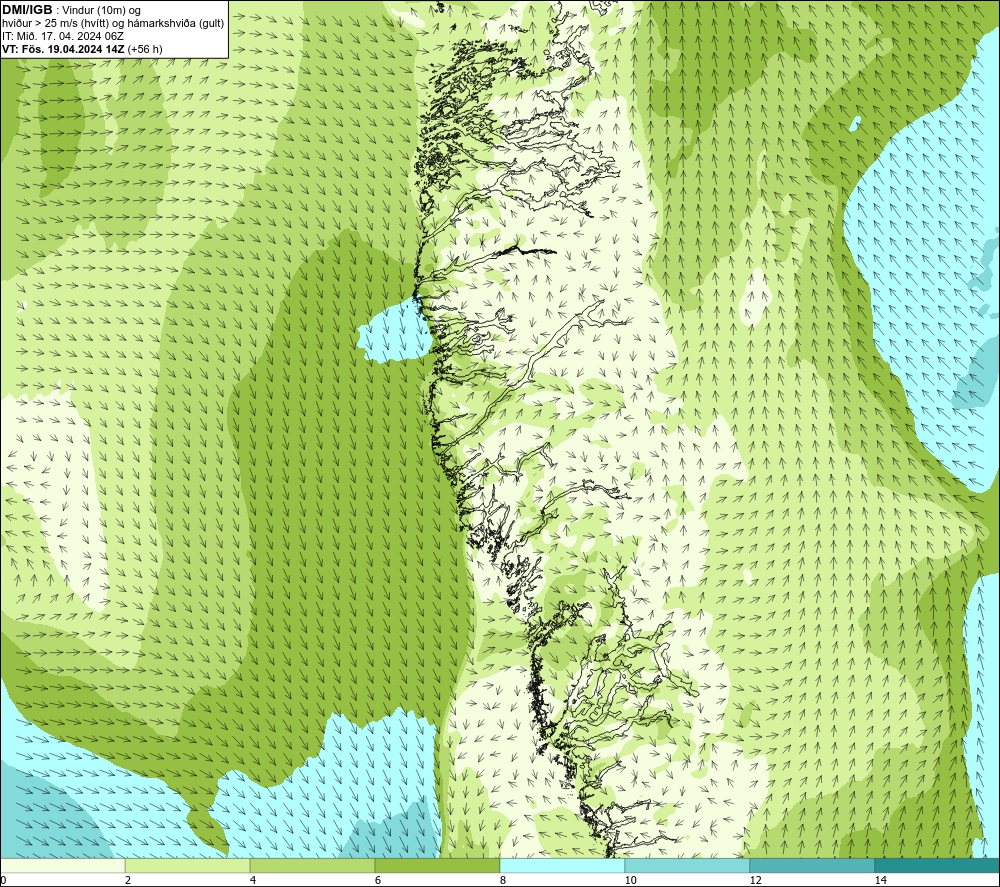Click the '8' label on the wind scale
Screen dimensions: 1000x887
pos(503,881)
